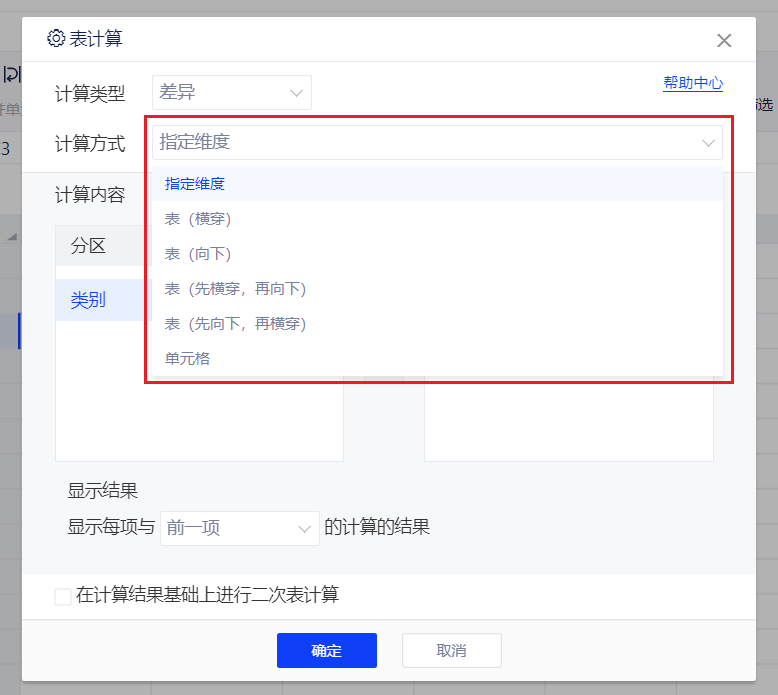Viewport: 778px width, 695px height.
Task: Select 表（先横穿，再向下） option
Action: point(235,289)
